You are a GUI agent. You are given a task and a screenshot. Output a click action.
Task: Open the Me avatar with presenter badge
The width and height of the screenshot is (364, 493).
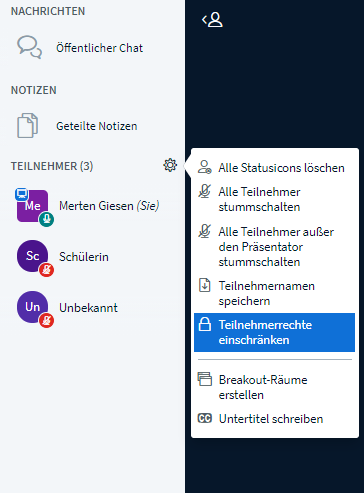[x=33, y=206]
